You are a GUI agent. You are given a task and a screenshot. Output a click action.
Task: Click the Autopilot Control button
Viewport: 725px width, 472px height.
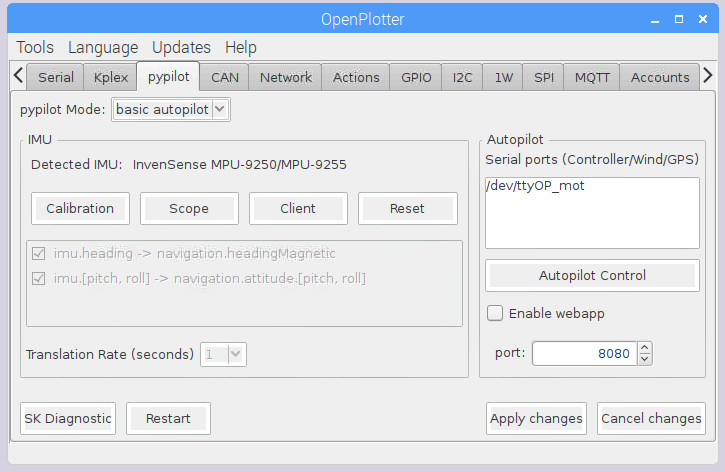click(592, 276)
